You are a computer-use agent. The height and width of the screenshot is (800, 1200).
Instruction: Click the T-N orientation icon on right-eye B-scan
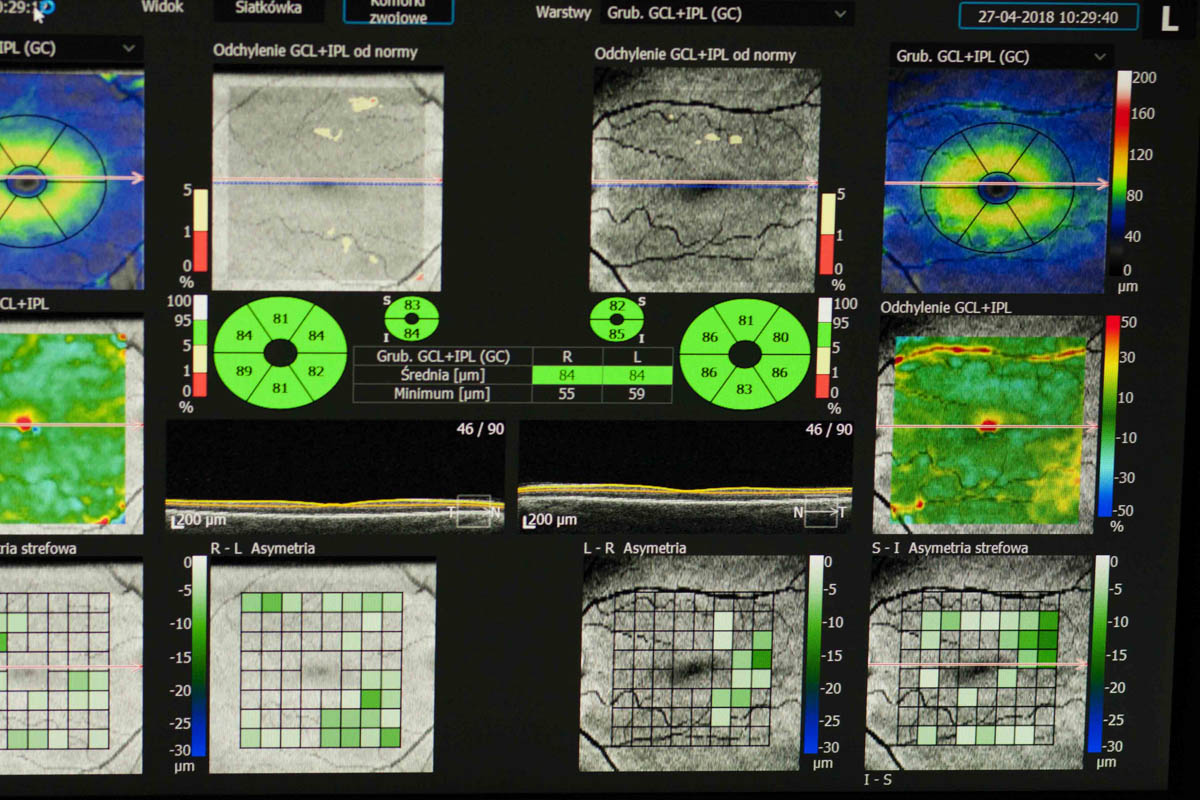475,510
